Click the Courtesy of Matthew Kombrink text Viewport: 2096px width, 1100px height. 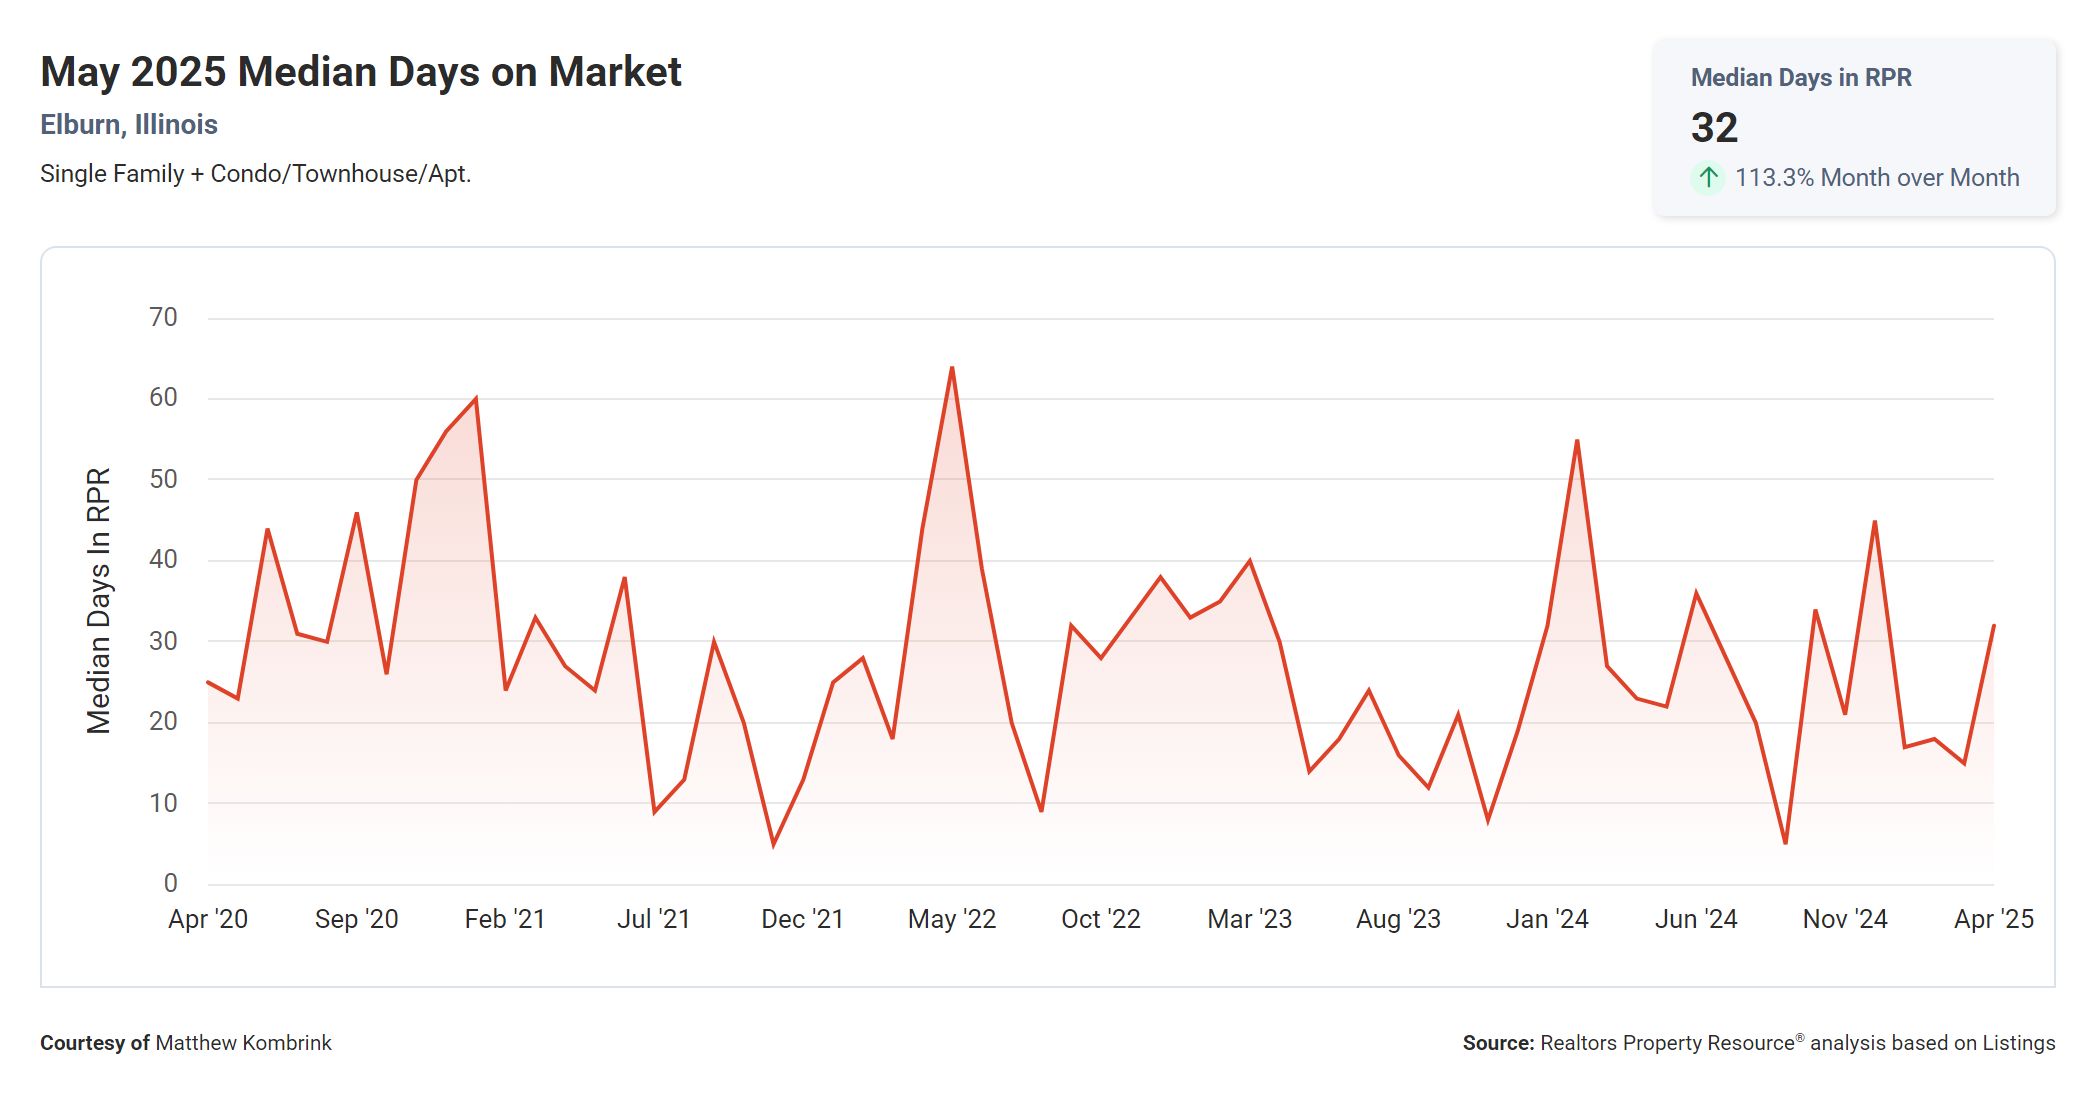coord(186,1043)
